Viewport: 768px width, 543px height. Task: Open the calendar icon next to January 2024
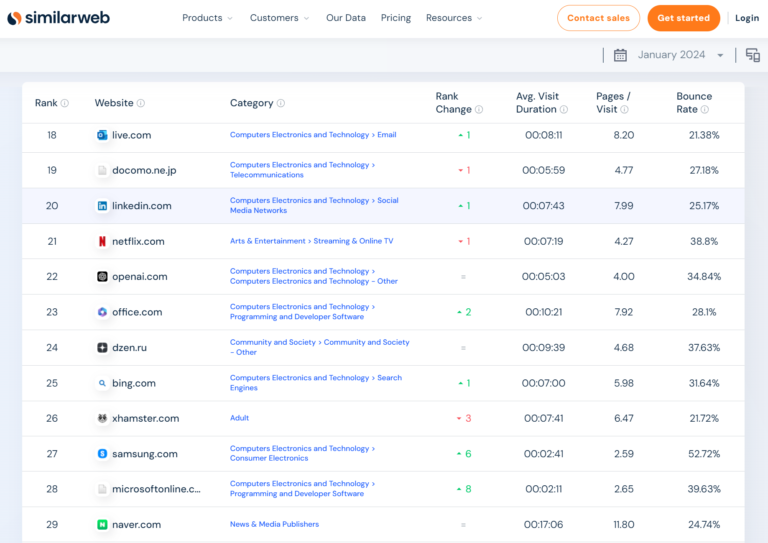pyautogui.click(x=620, y=55)
